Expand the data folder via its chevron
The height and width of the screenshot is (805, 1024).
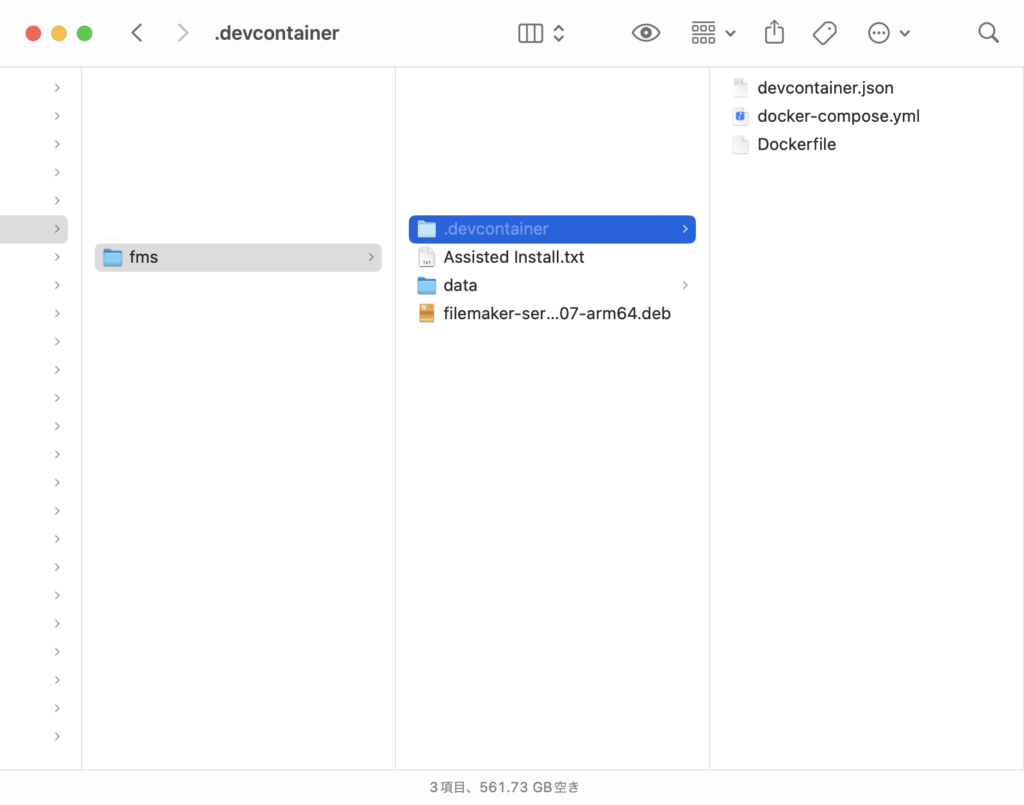coord(686,285)
